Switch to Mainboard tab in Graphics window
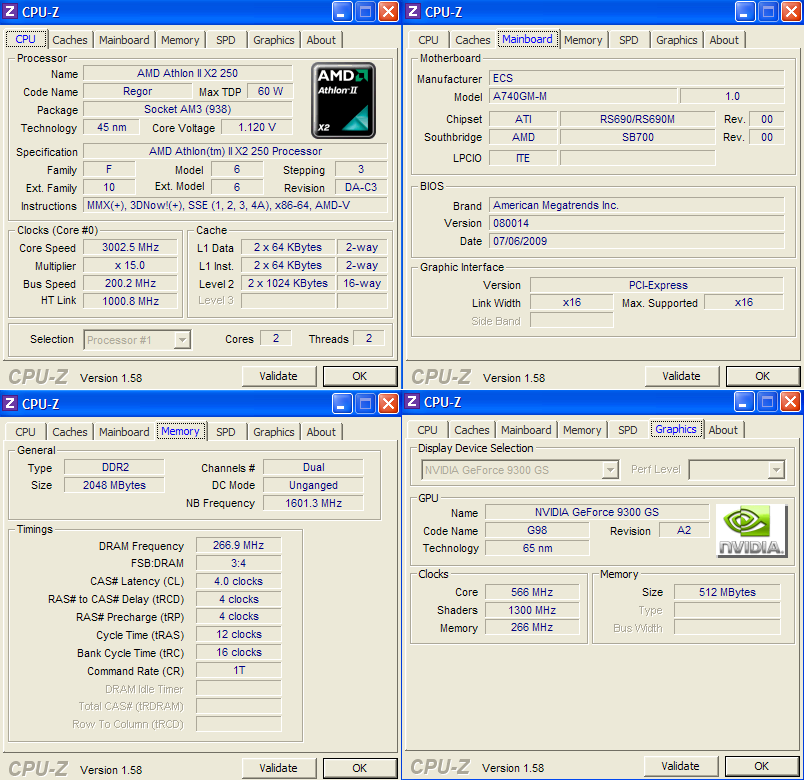 (x=526, y=430)
